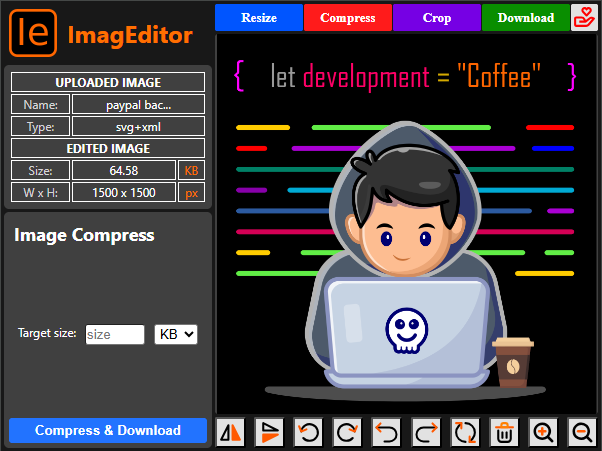Rotate image counter-clockwise
The height and width of the screenshot is (451, 602).
pyautogui.click(x=309, y=432)
